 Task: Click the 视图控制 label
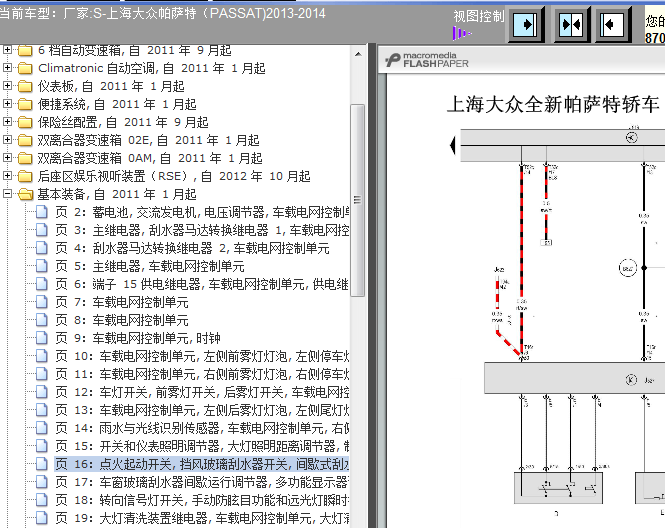(478, 16)
